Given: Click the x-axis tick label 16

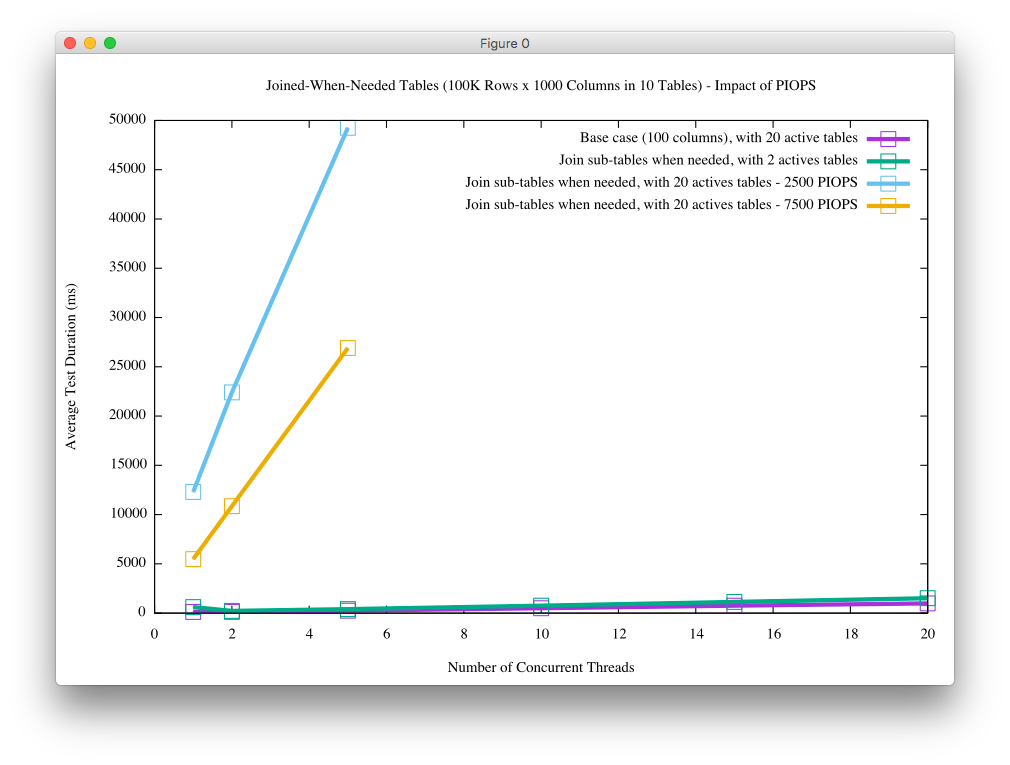Looking at the screenshot, I should [774, 634].
